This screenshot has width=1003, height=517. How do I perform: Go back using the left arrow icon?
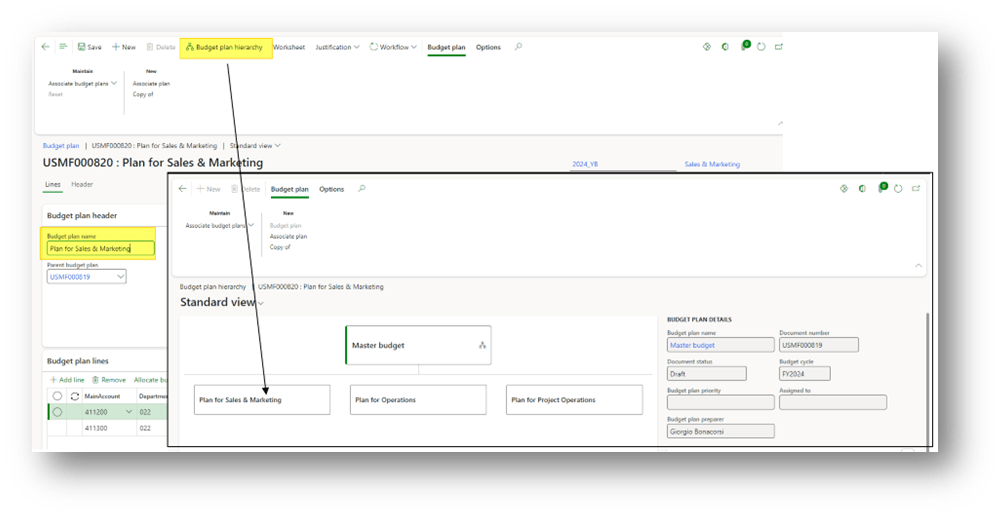(45, 47)
